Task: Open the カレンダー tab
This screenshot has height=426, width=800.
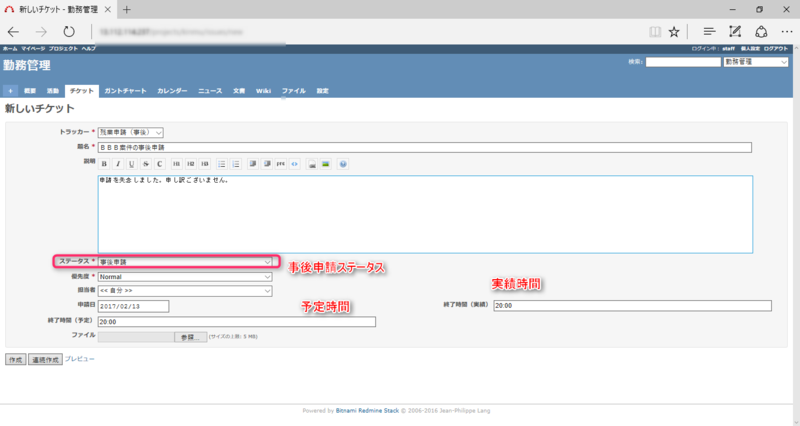Action: pyautogui.click(x=172, y=91)
